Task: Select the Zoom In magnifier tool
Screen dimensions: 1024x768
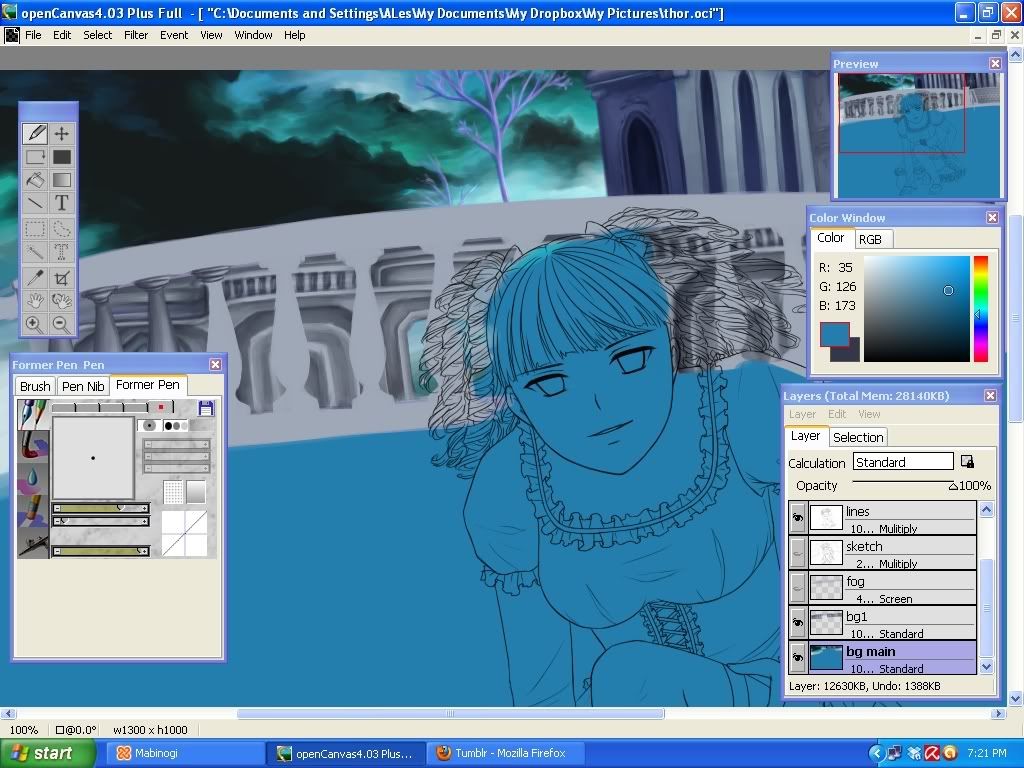Action: pyautogui.click(x=34, y=323)
